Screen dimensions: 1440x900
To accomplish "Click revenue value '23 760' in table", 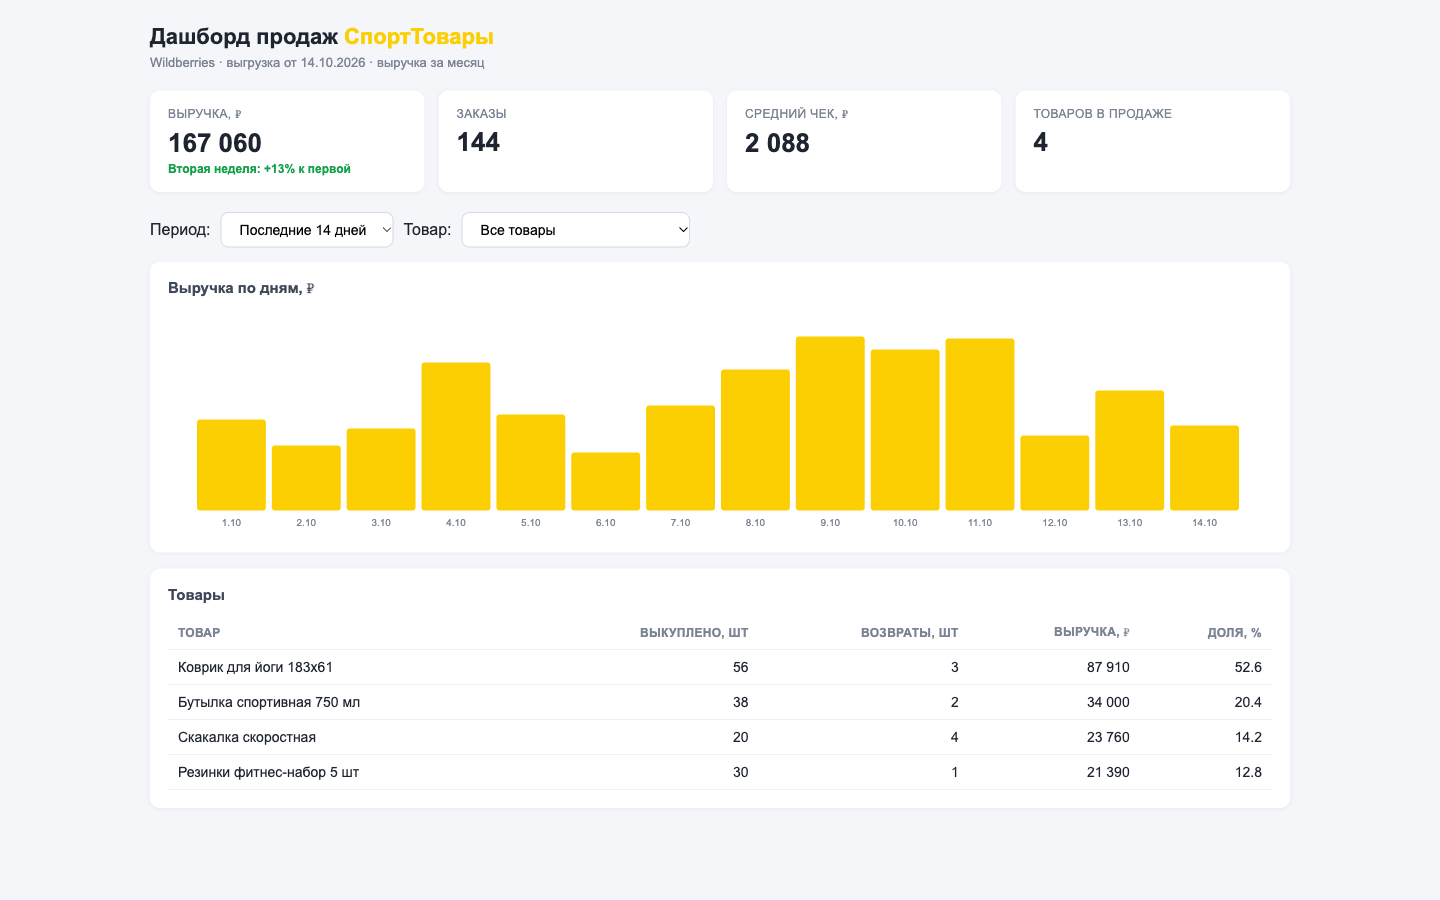I will coord(1108,737).
